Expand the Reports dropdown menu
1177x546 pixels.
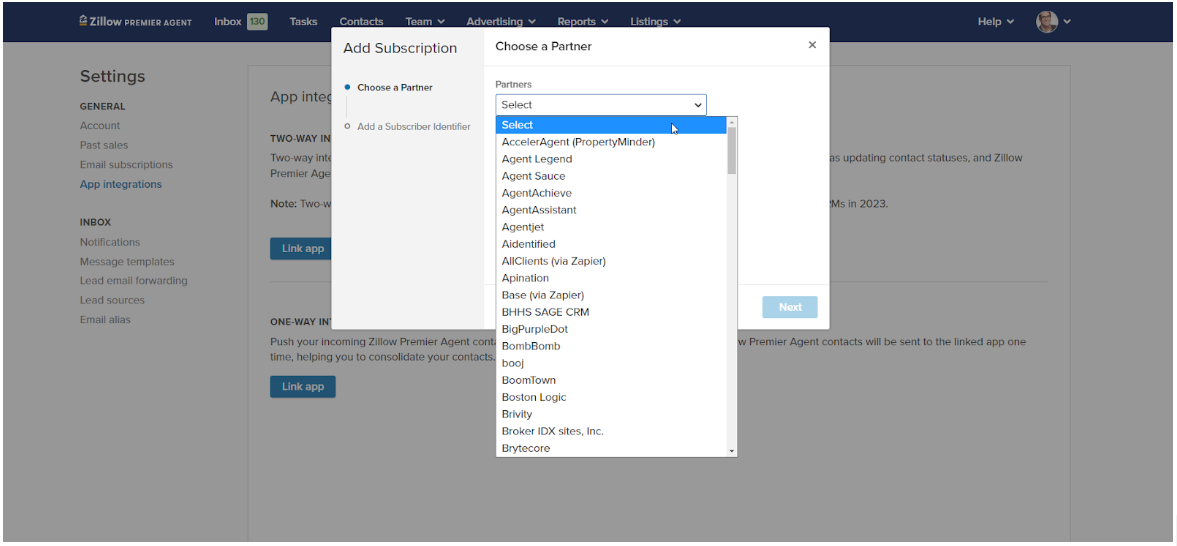coord(583,21)
